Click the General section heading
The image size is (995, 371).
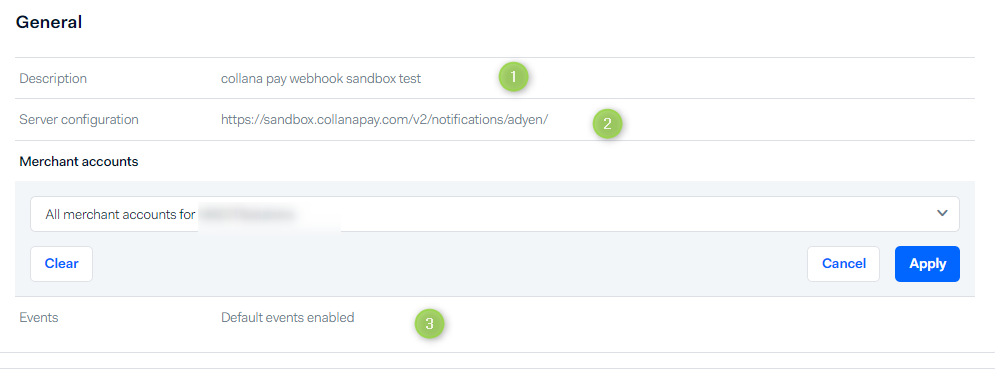tap(49, 22)
